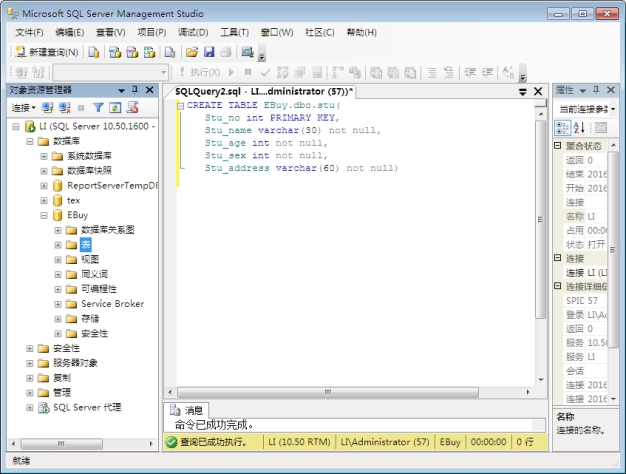Click Refresh icon in Object Explorer toolbar
The width and height of the screenshot is (626, 474).
point(115,107)
